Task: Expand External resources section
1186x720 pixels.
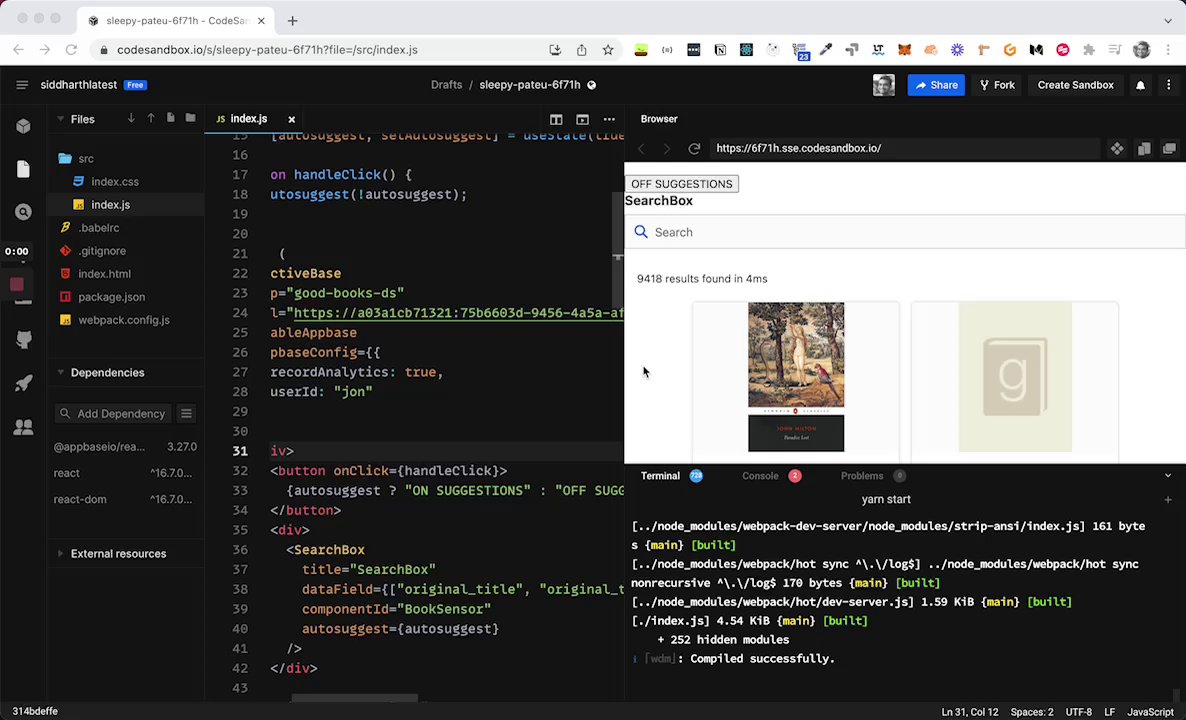Action: click(61, 554)
